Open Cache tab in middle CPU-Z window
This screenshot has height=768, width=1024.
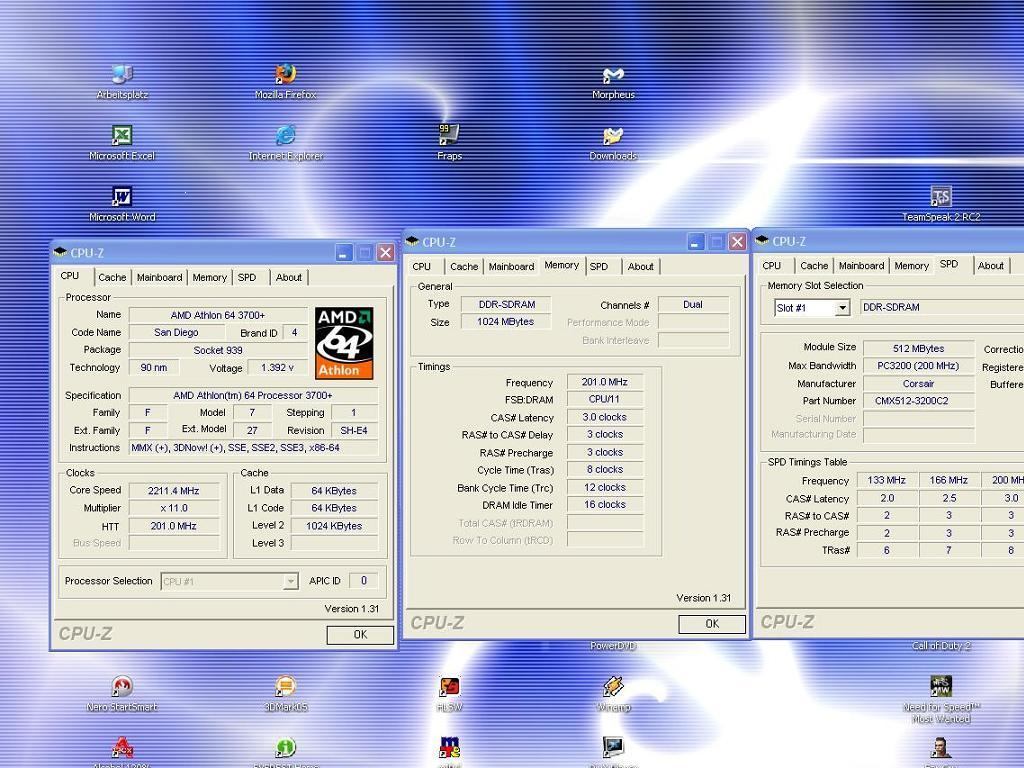[x=464, y=266]
